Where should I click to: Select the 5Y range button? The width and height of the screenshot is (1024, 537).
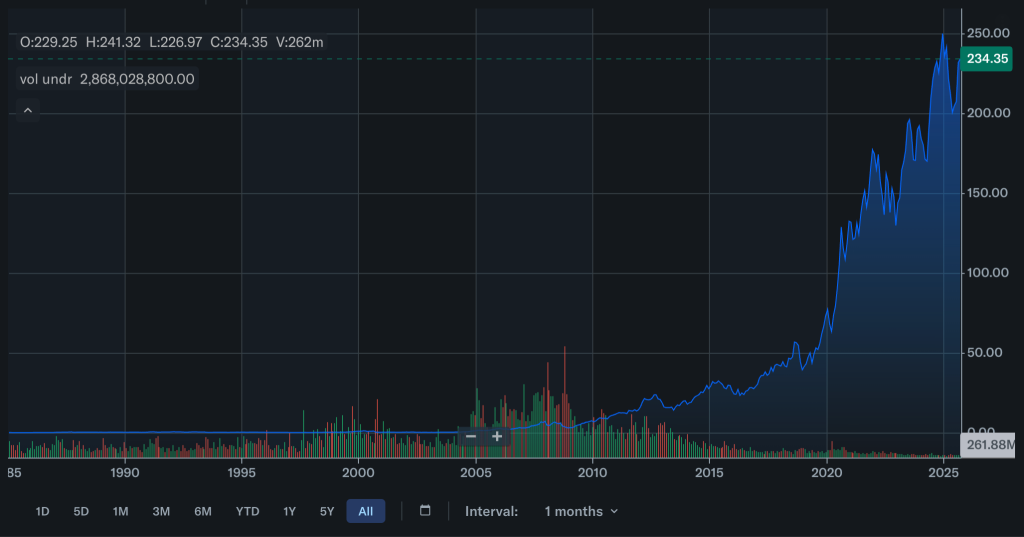pos(327,511)
